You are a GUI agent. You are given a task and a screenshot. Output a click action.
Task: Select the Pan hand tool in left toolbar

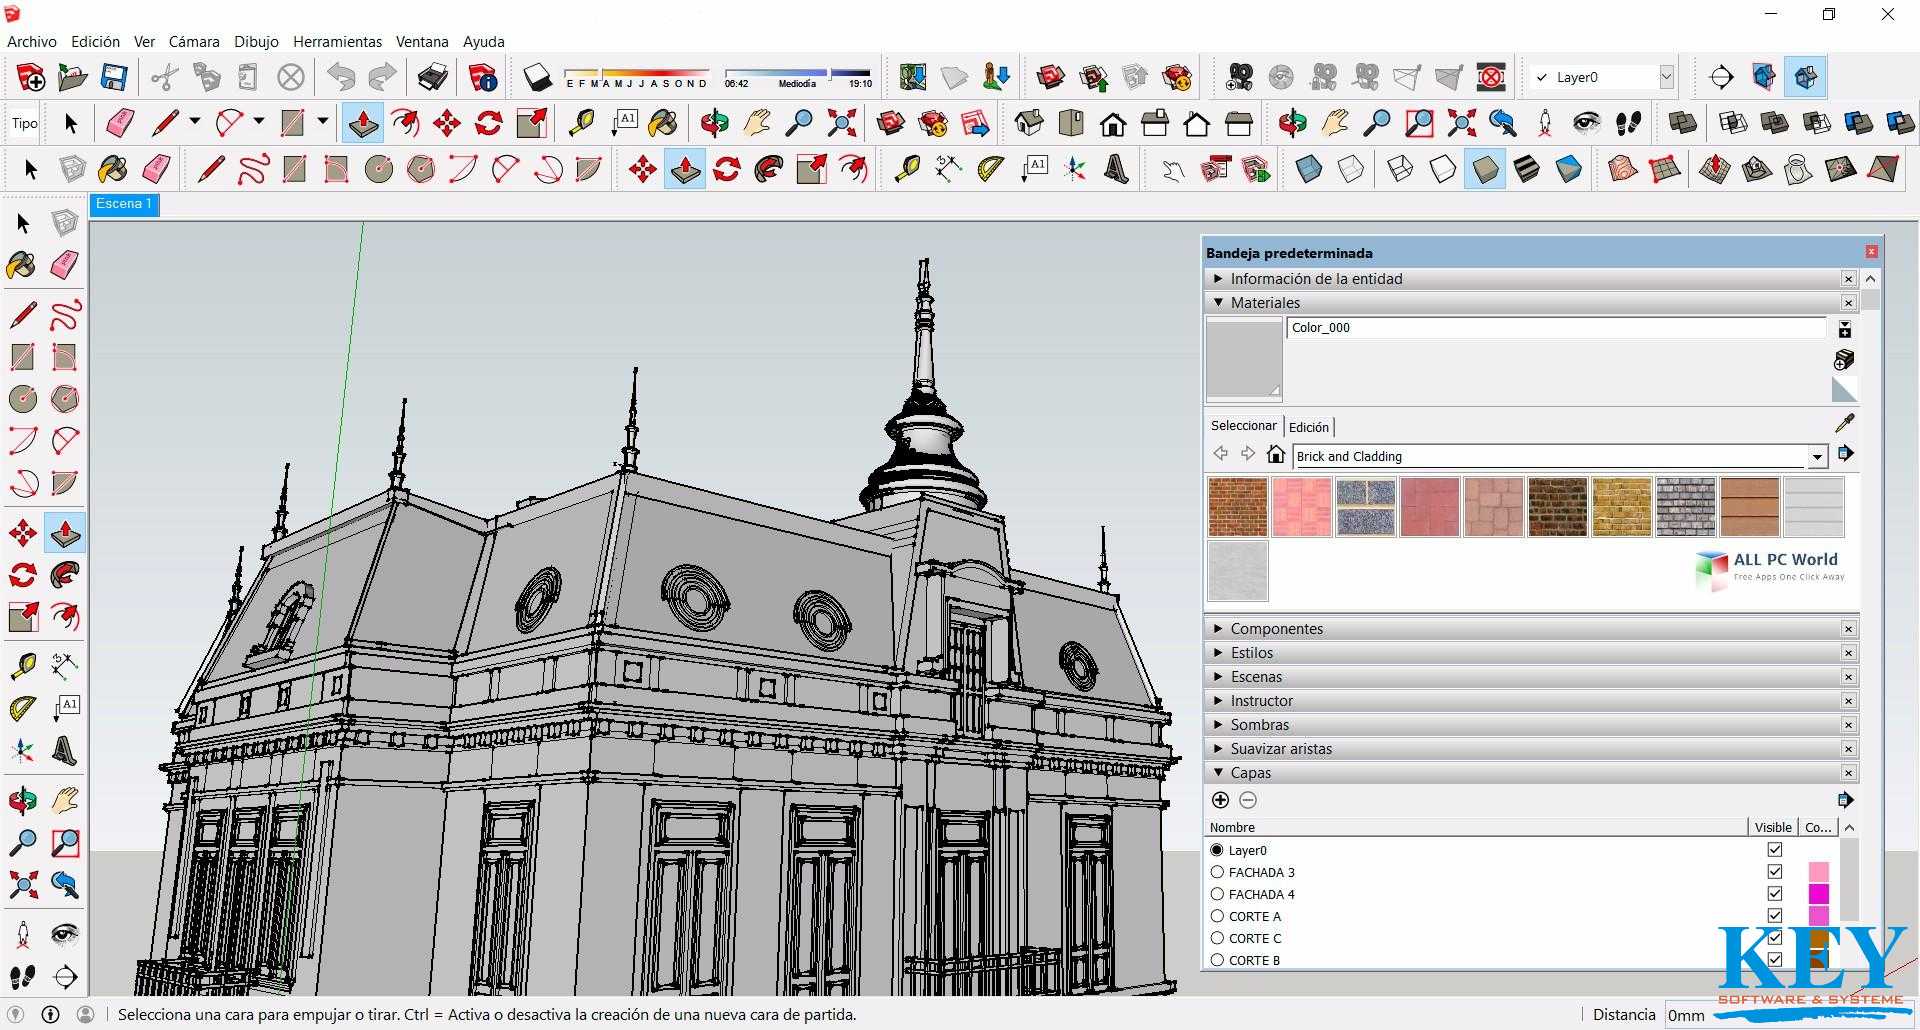pyautogui.click(x=65, y=800)
